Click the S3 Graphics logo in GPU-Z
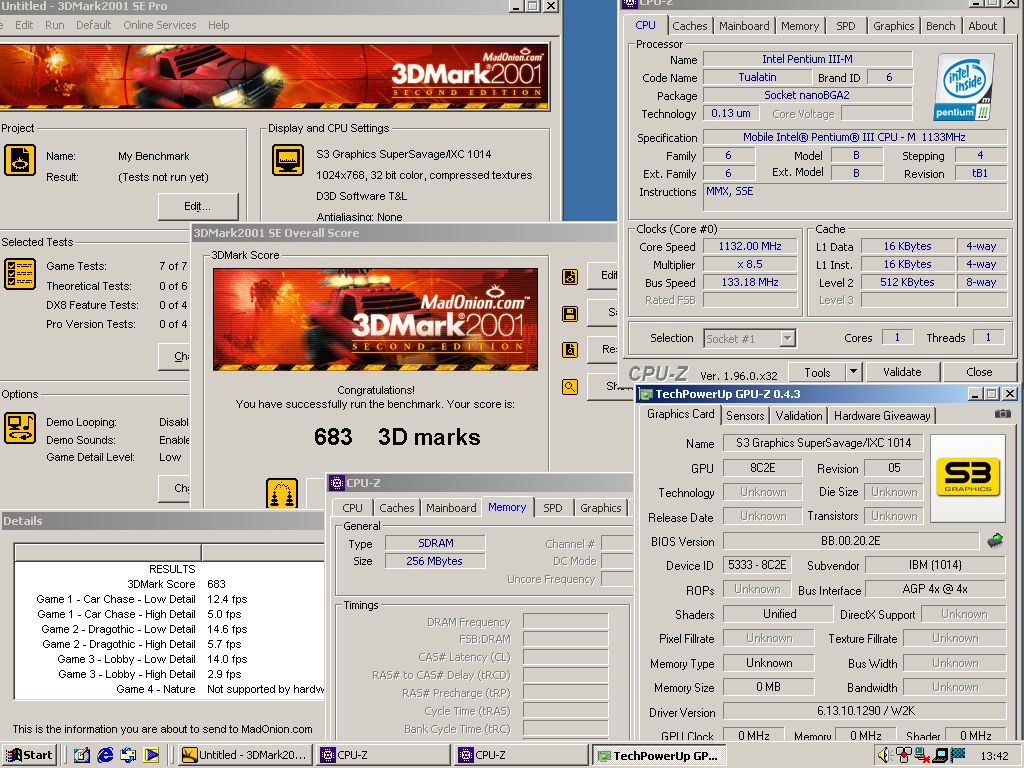 click(x=968, y=476)
